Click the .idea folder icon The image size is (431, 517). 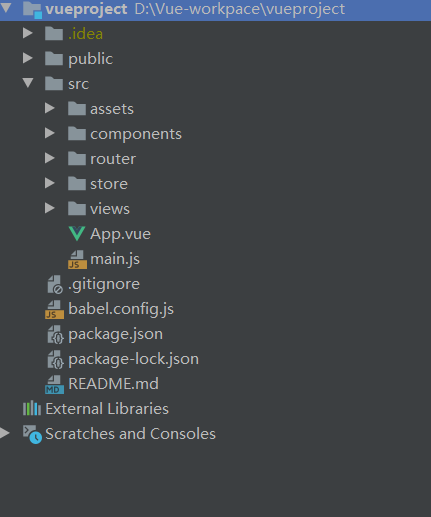[x=54, y=33]
